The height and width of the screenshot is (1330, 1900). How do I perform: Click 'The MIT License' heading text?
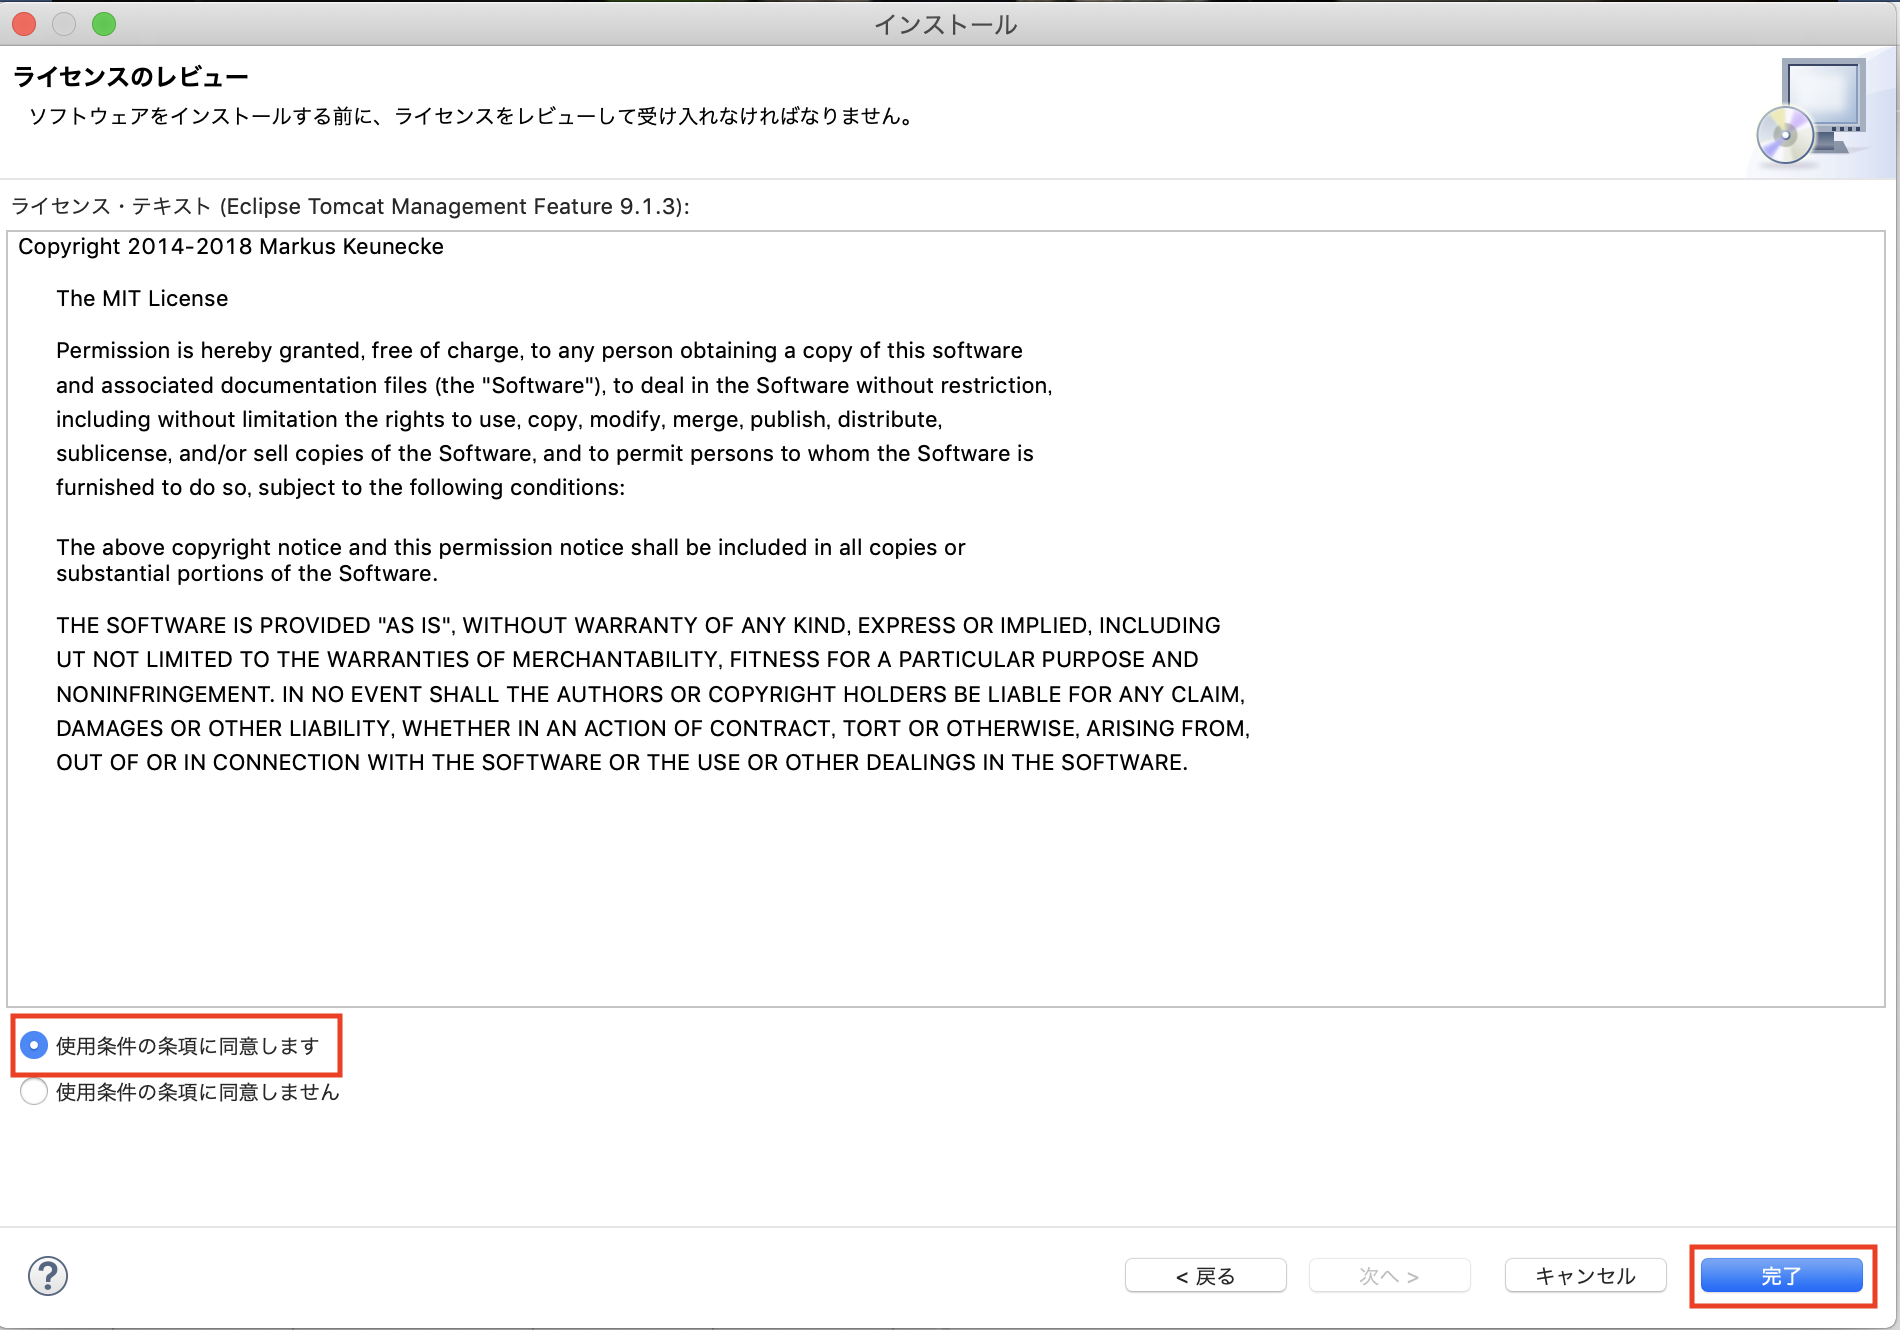tap(142, 299)
